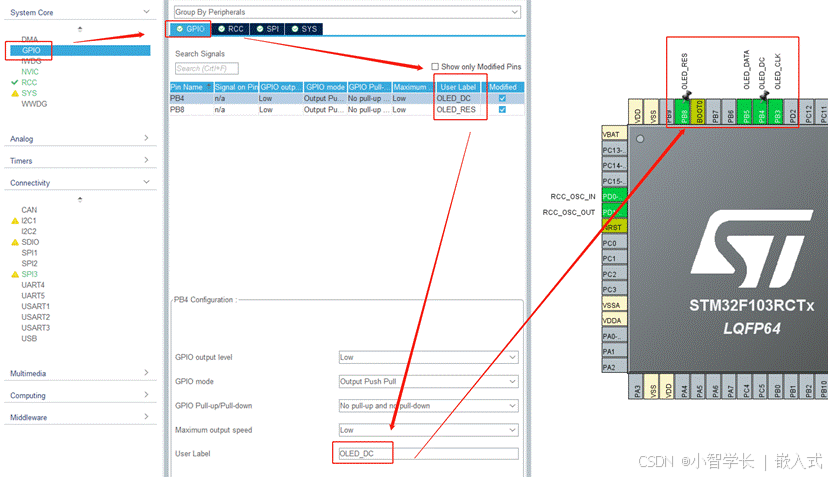Select SPI3 under Connectivity
Image resolution: width=828 pixels, height=477 pixels.
pyautogui.click(x=30, y=274)
